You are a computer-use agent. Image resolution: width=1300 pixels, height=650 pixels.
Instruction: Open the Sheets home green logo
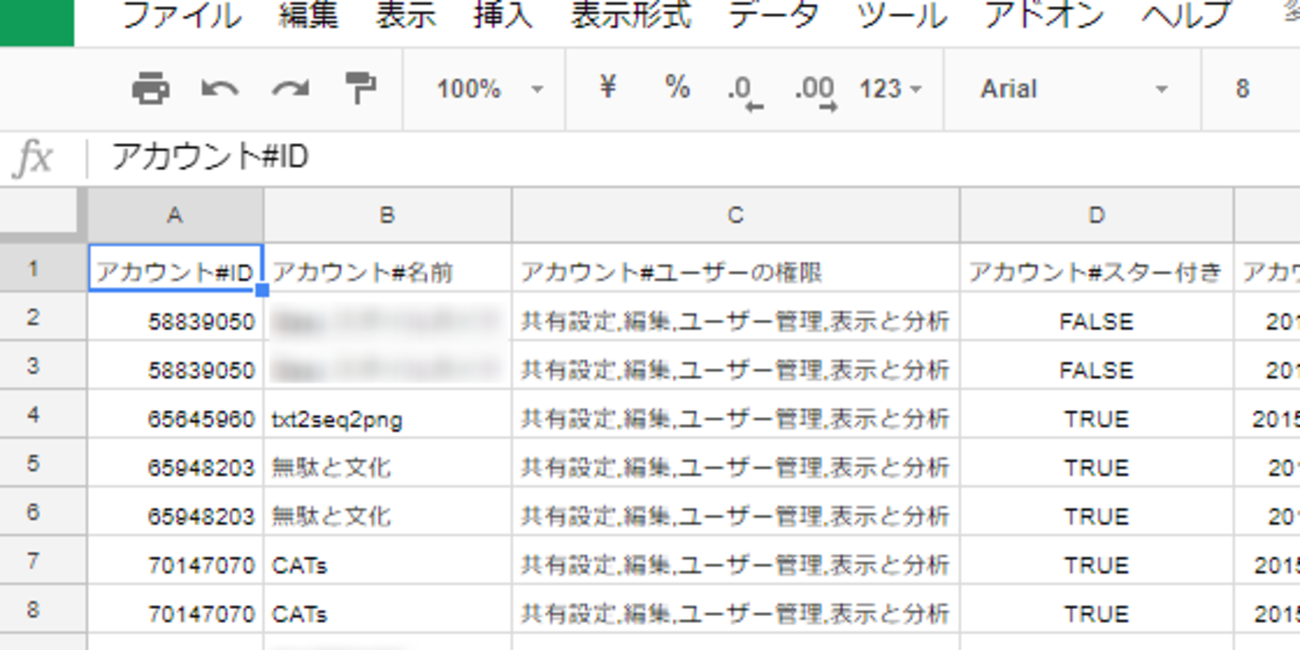pyautogui.click(x=37, y=22)
